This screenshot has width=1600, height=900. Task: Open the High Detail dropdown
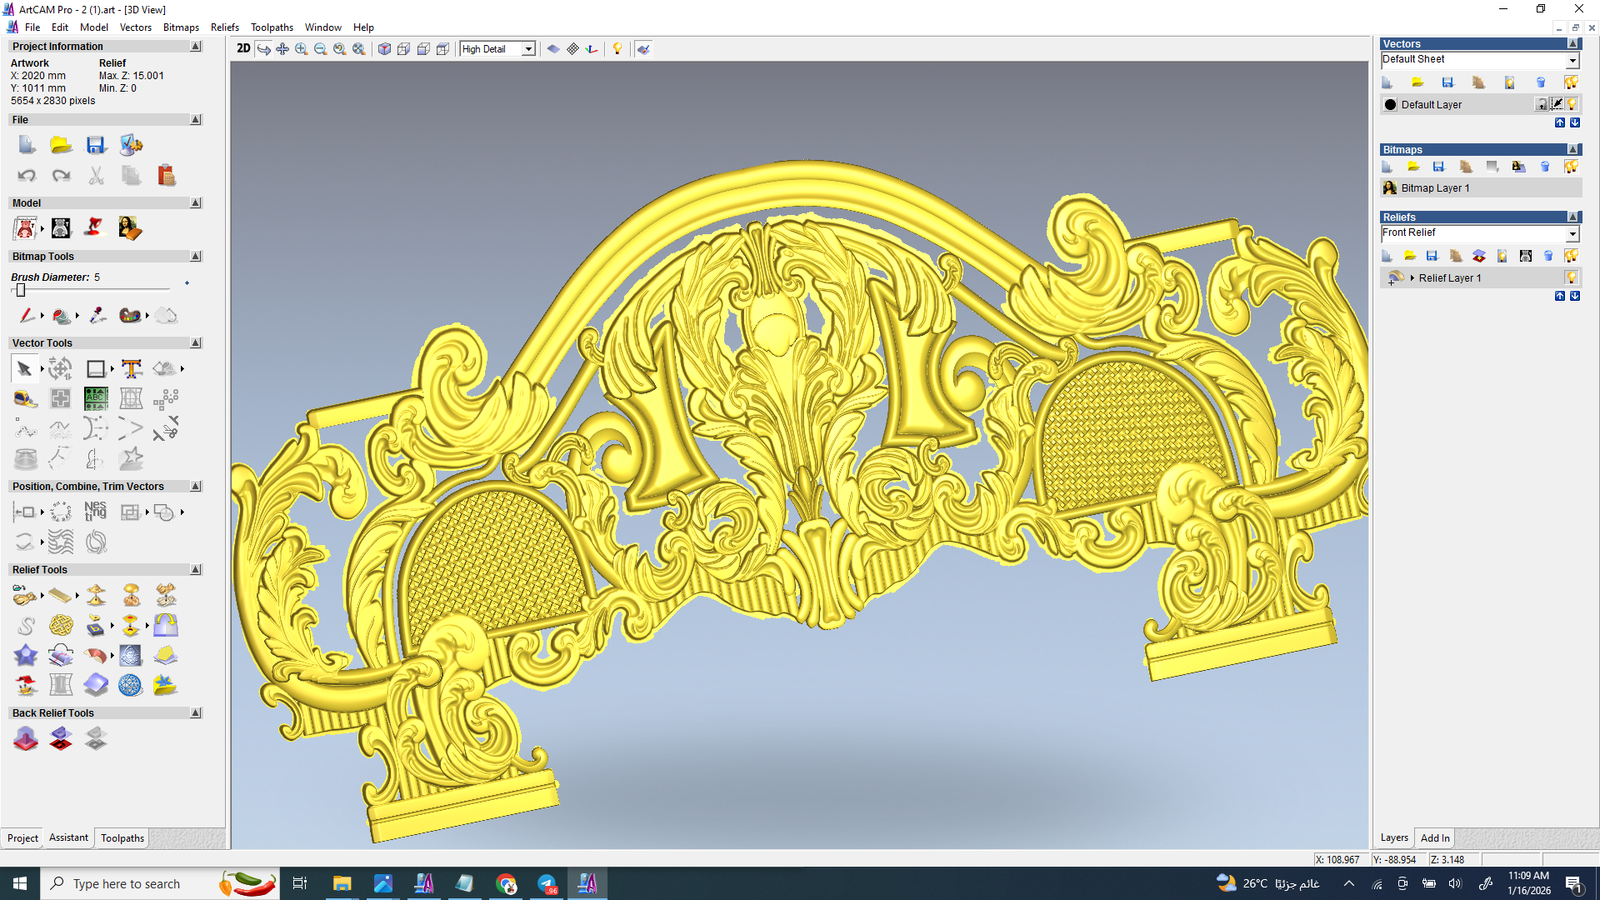[527, 49]
